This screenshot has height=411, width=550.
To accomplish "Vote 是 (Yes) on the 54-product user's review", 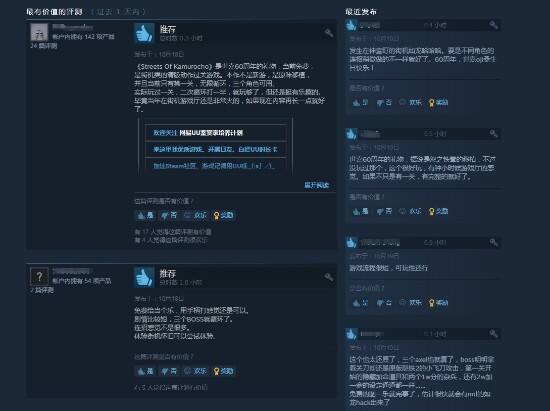I will tap(145, 371).
